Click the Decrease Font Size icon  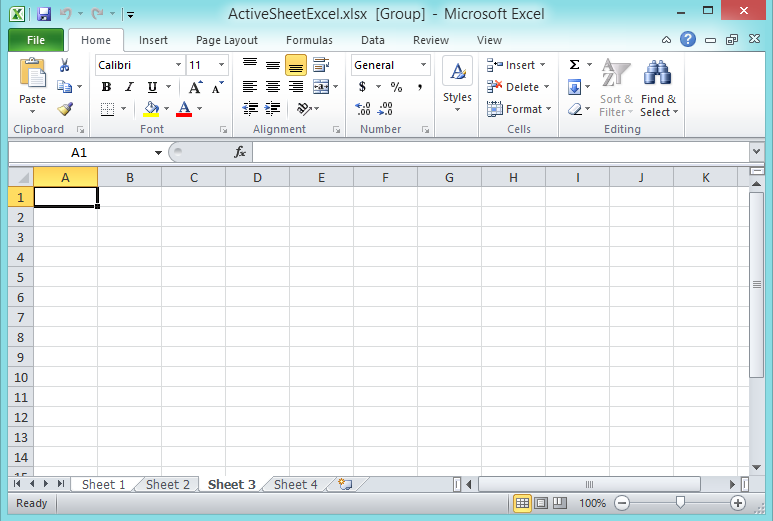[x=217, y=87]
